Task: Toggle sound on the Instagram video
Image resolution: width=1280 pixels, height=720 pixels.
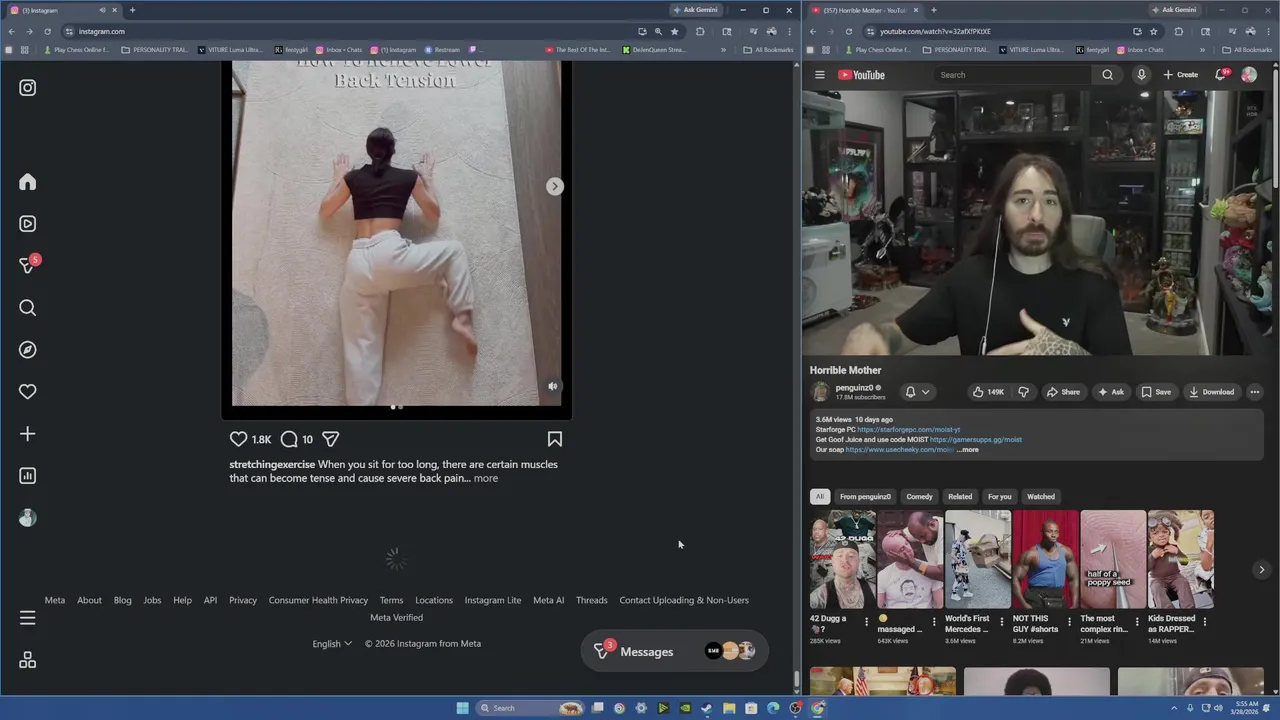Action: [553, 386]
